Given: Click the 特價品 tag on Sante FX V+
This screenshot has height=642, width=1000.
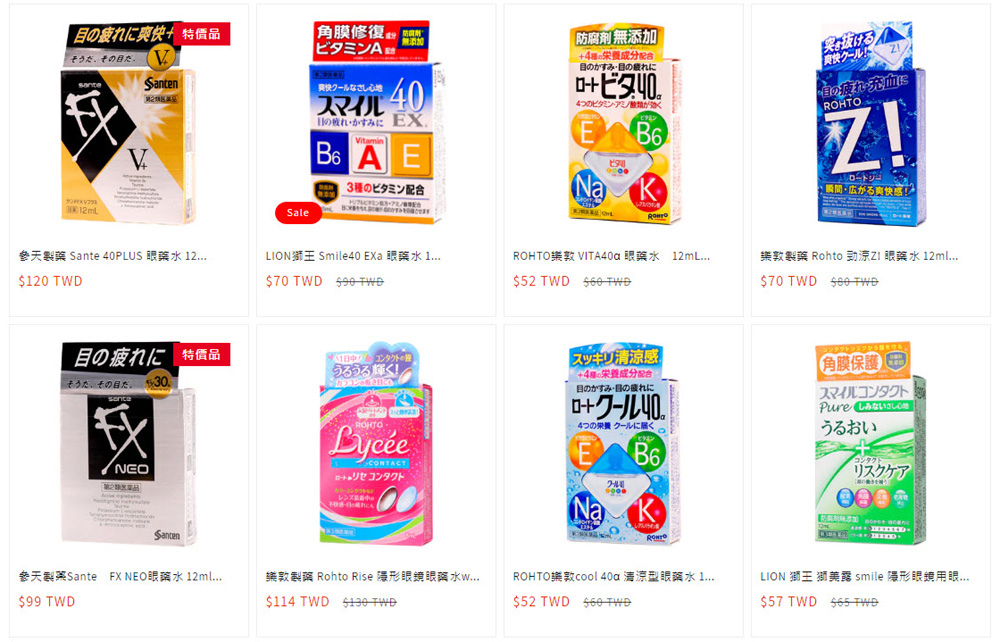Looking at the screenshot, I should click(202, 34).
